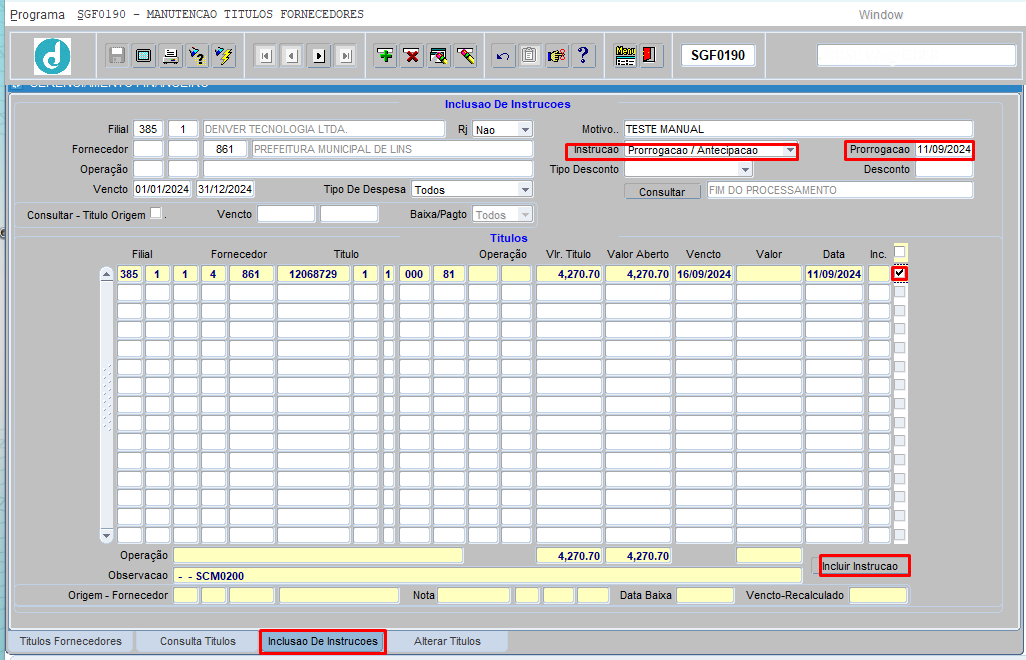Switch to the Alterar Titulos tab

click(x=447, y=641)
